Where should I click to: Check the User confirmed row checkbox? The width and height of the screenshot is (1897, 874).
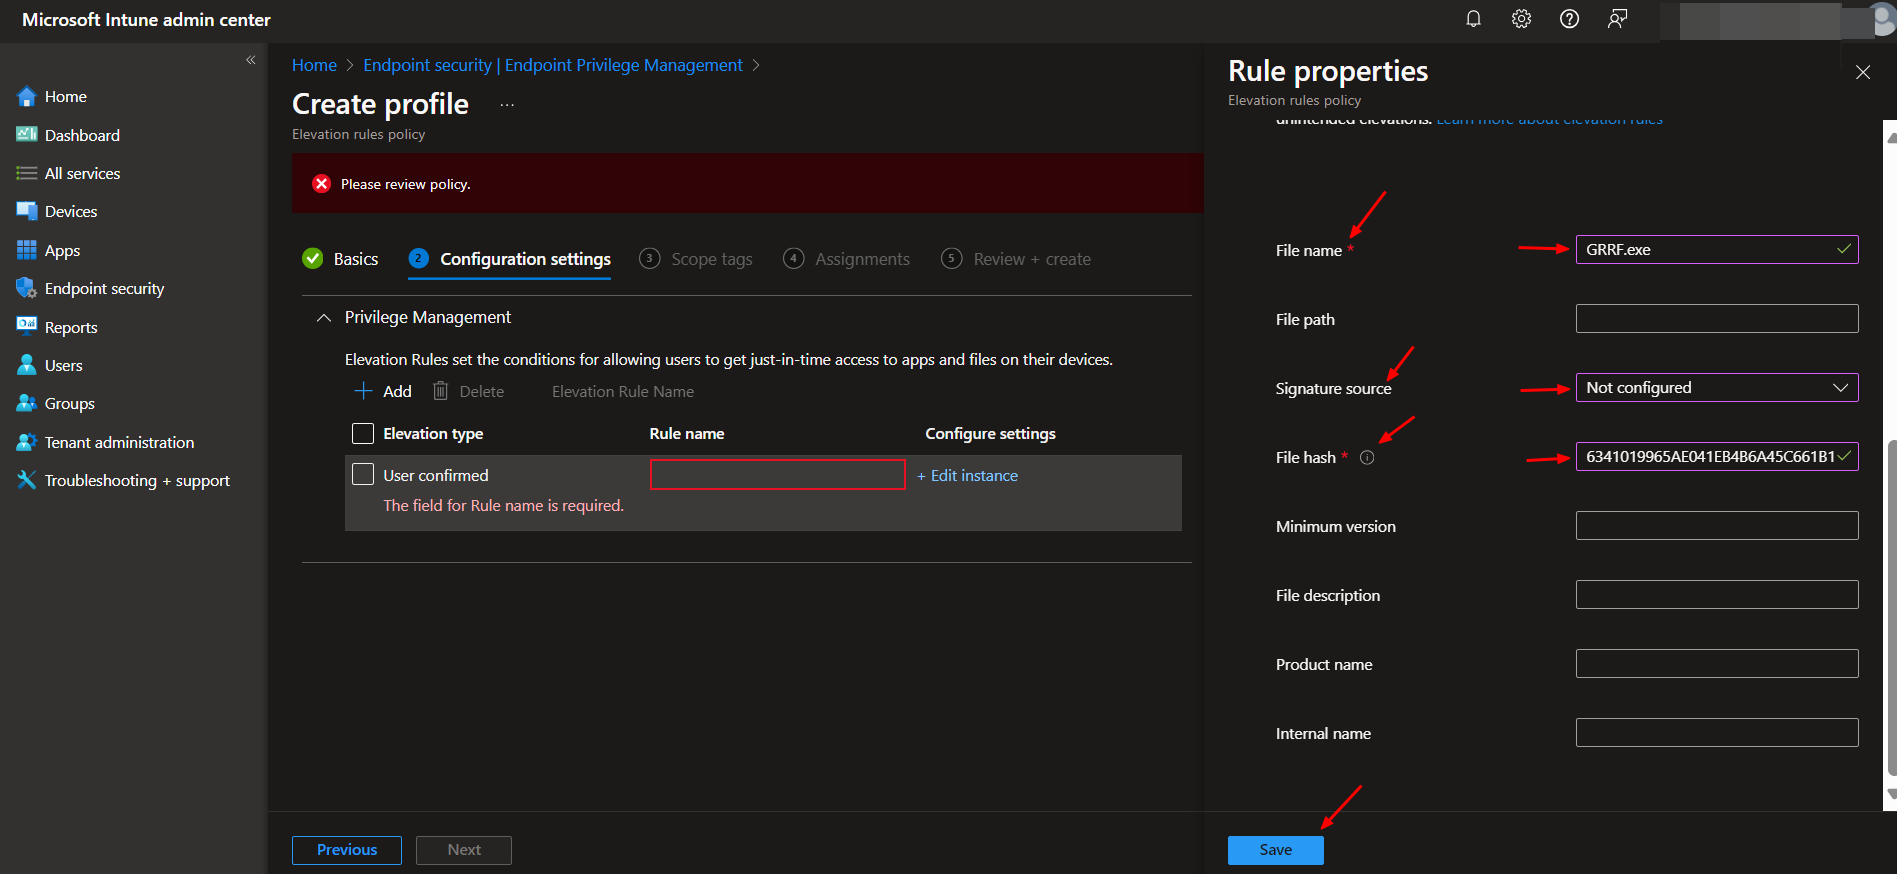[363, 474]
